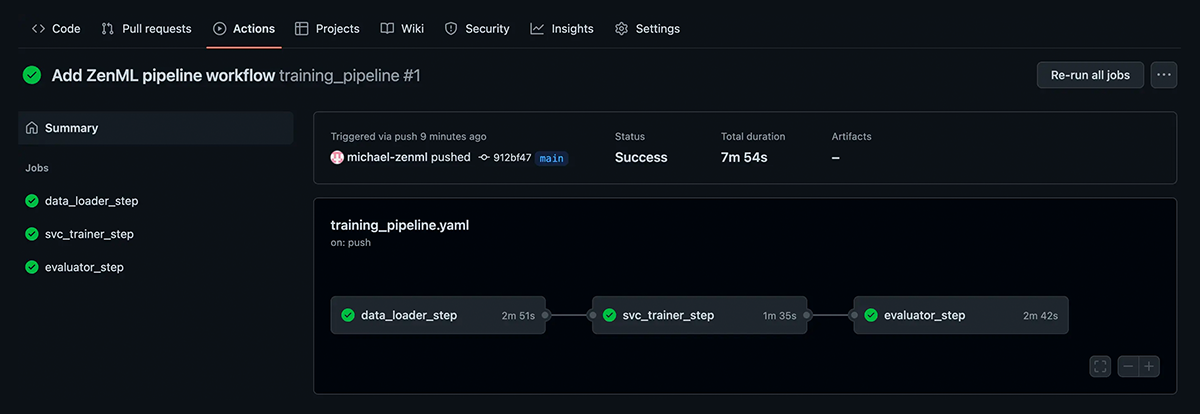
Task: View the Insights tab
Action: 562,29
